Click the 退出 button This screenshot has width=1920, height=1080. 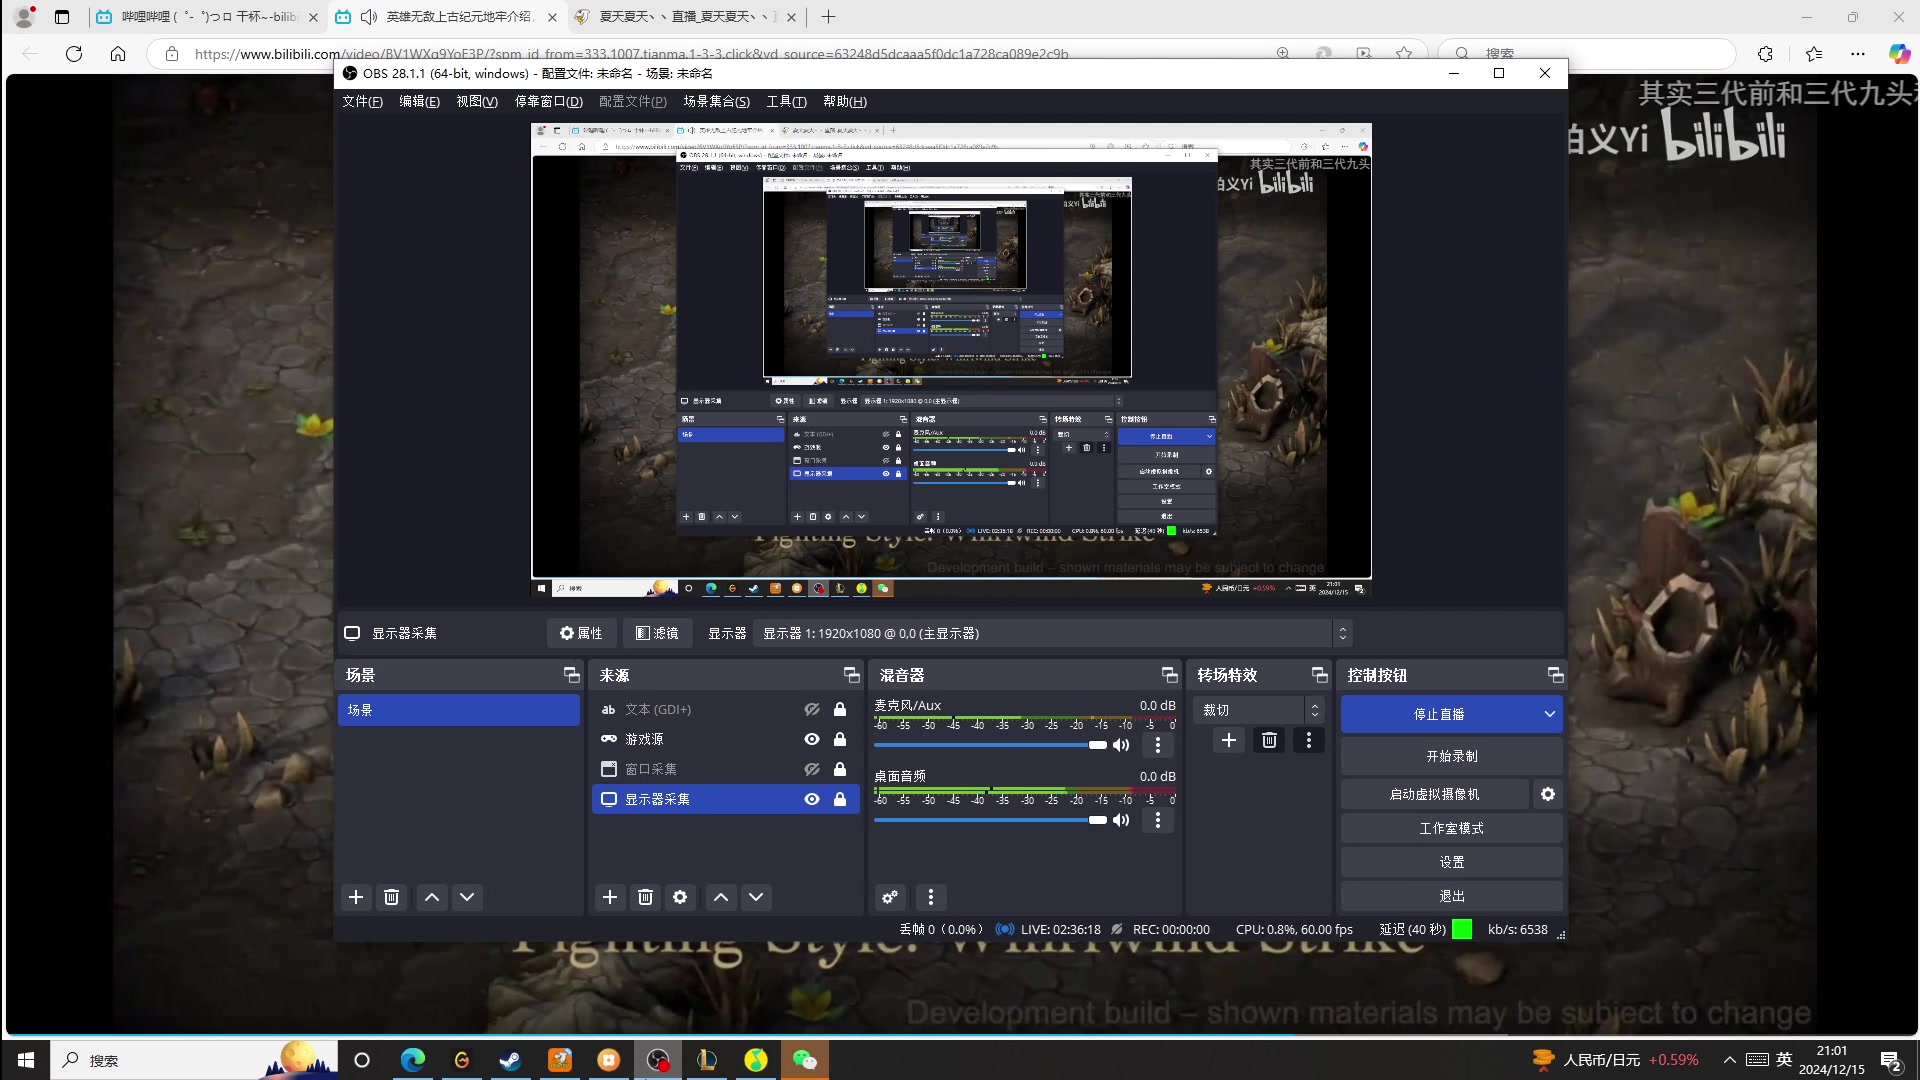pos(1452,896)
